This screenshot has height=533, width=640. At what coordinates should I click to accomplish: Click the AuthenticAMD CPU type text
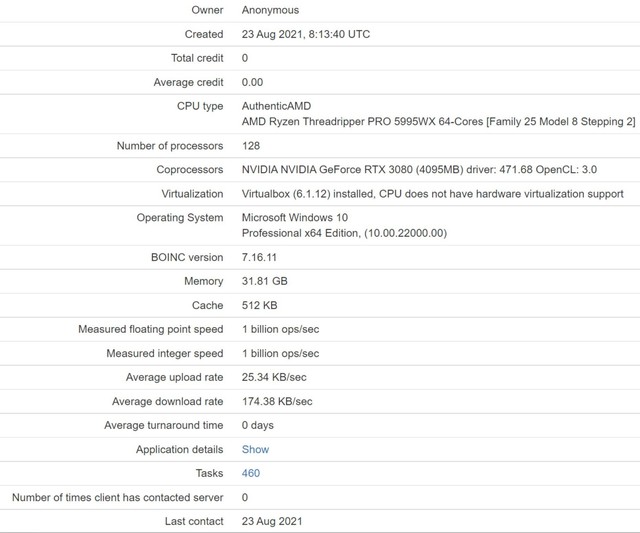276,106
